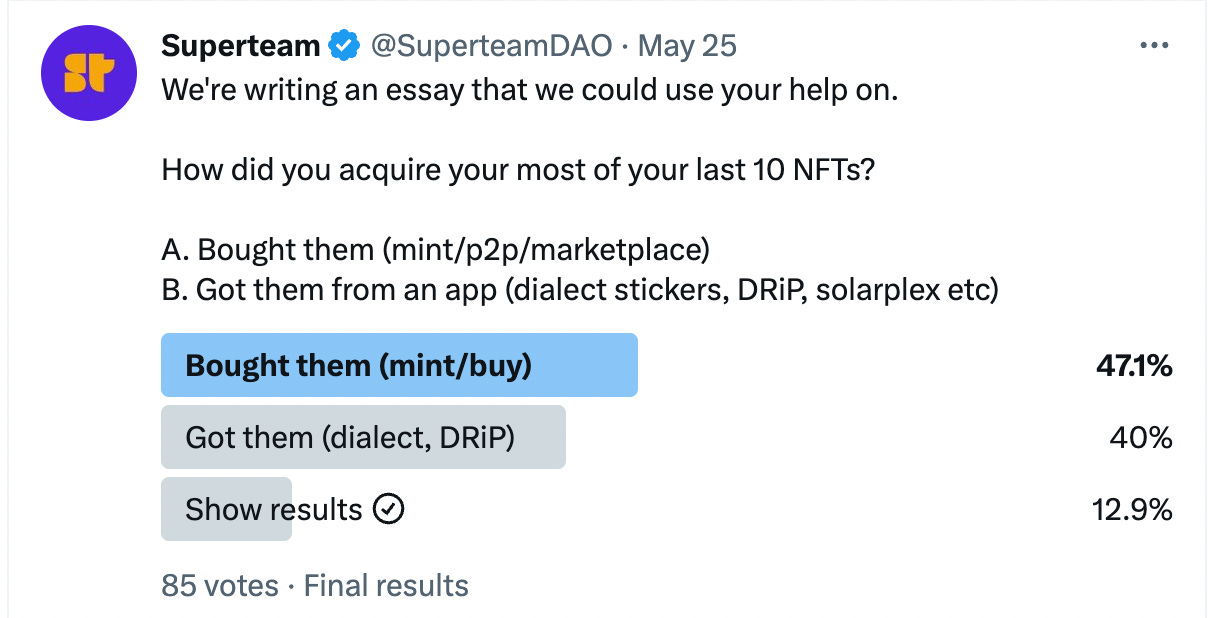1208x618 pixels.
Task: Select the 'Bought them (mint/buy)' poll option
Action: coord(399,365)
